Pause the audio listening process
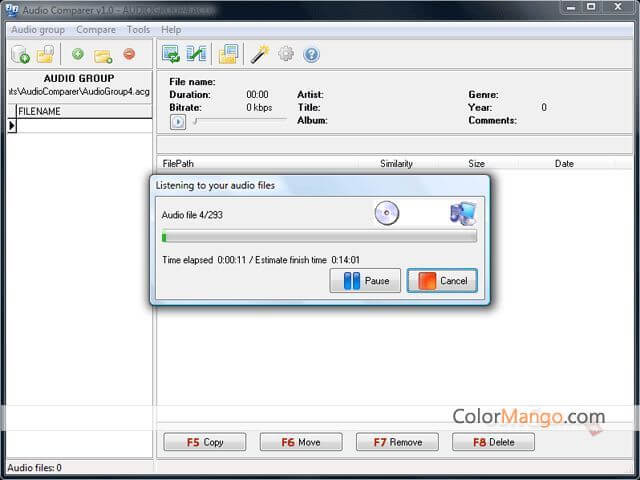Screen dimensions: 640x480 point(365,280)
